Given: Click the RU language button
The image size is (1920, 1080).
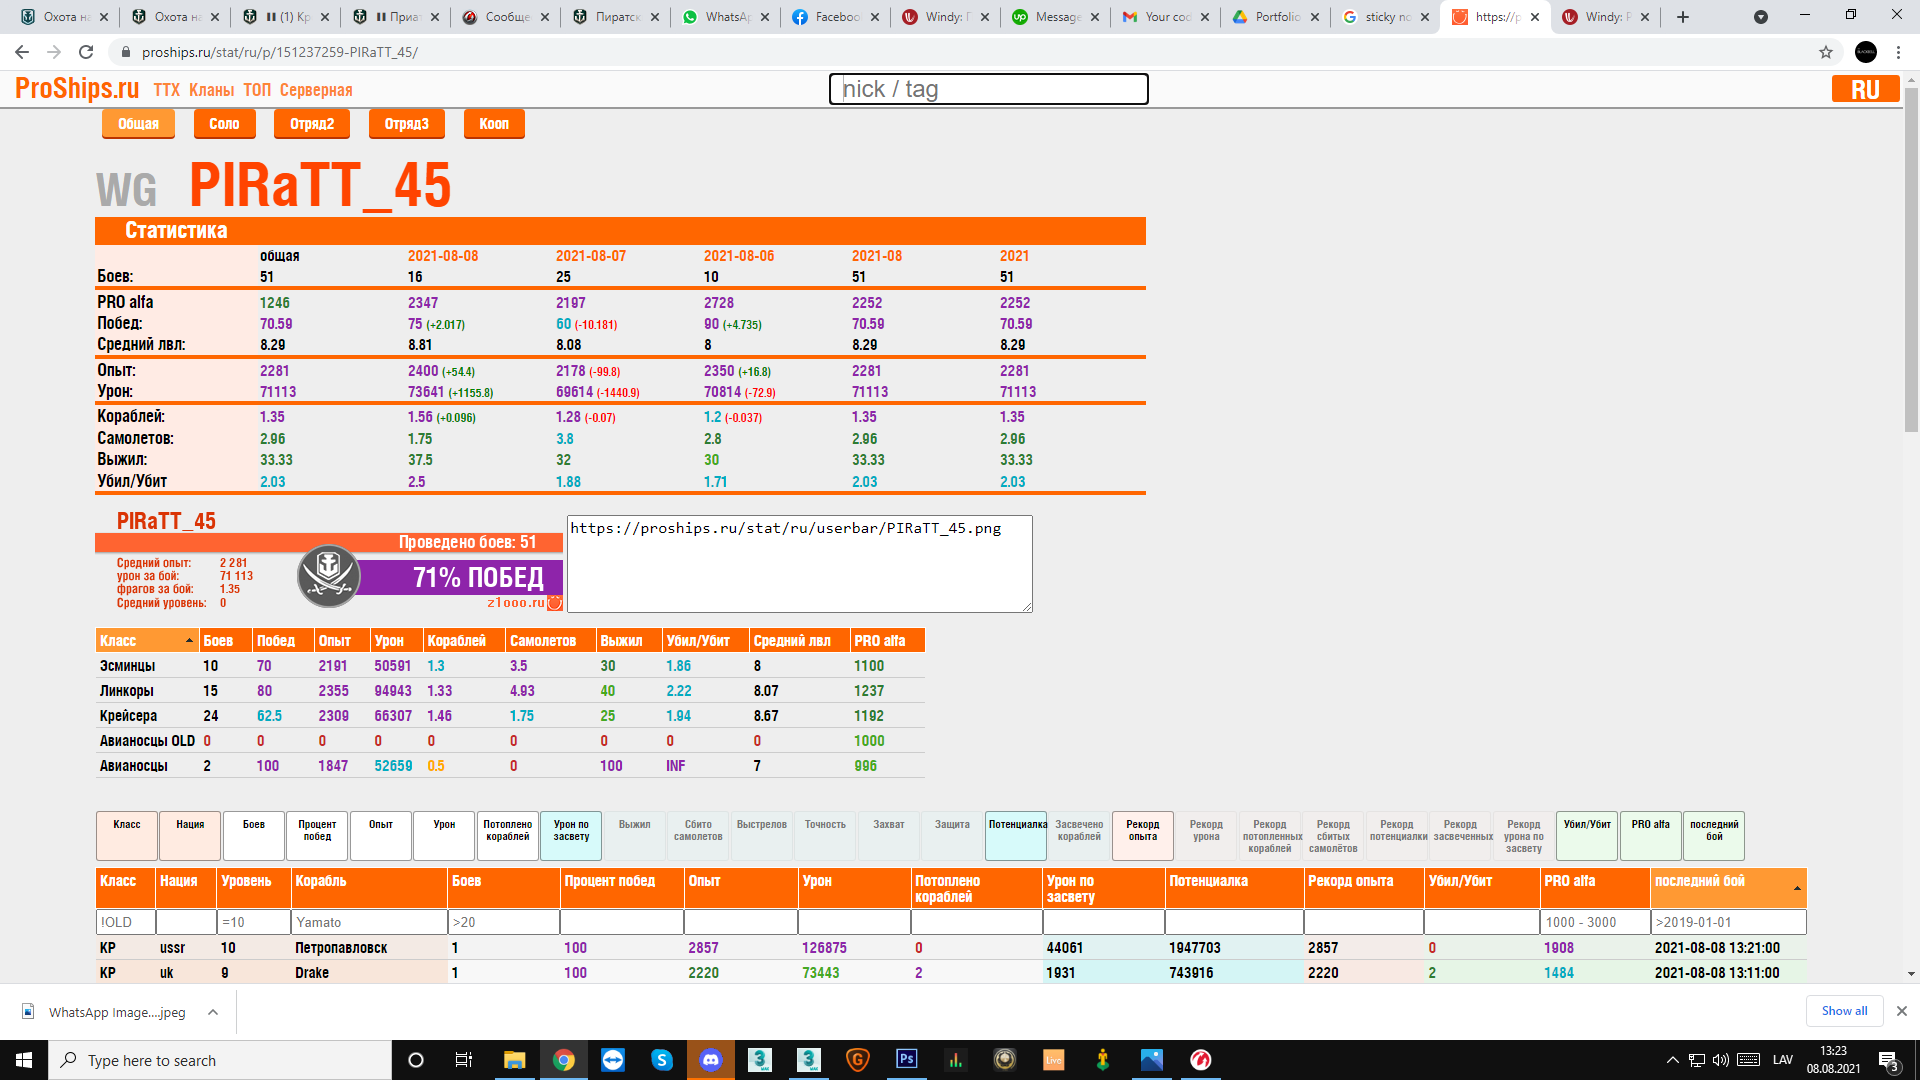Looking at the screenshot, I should (x=1864, y=89).
